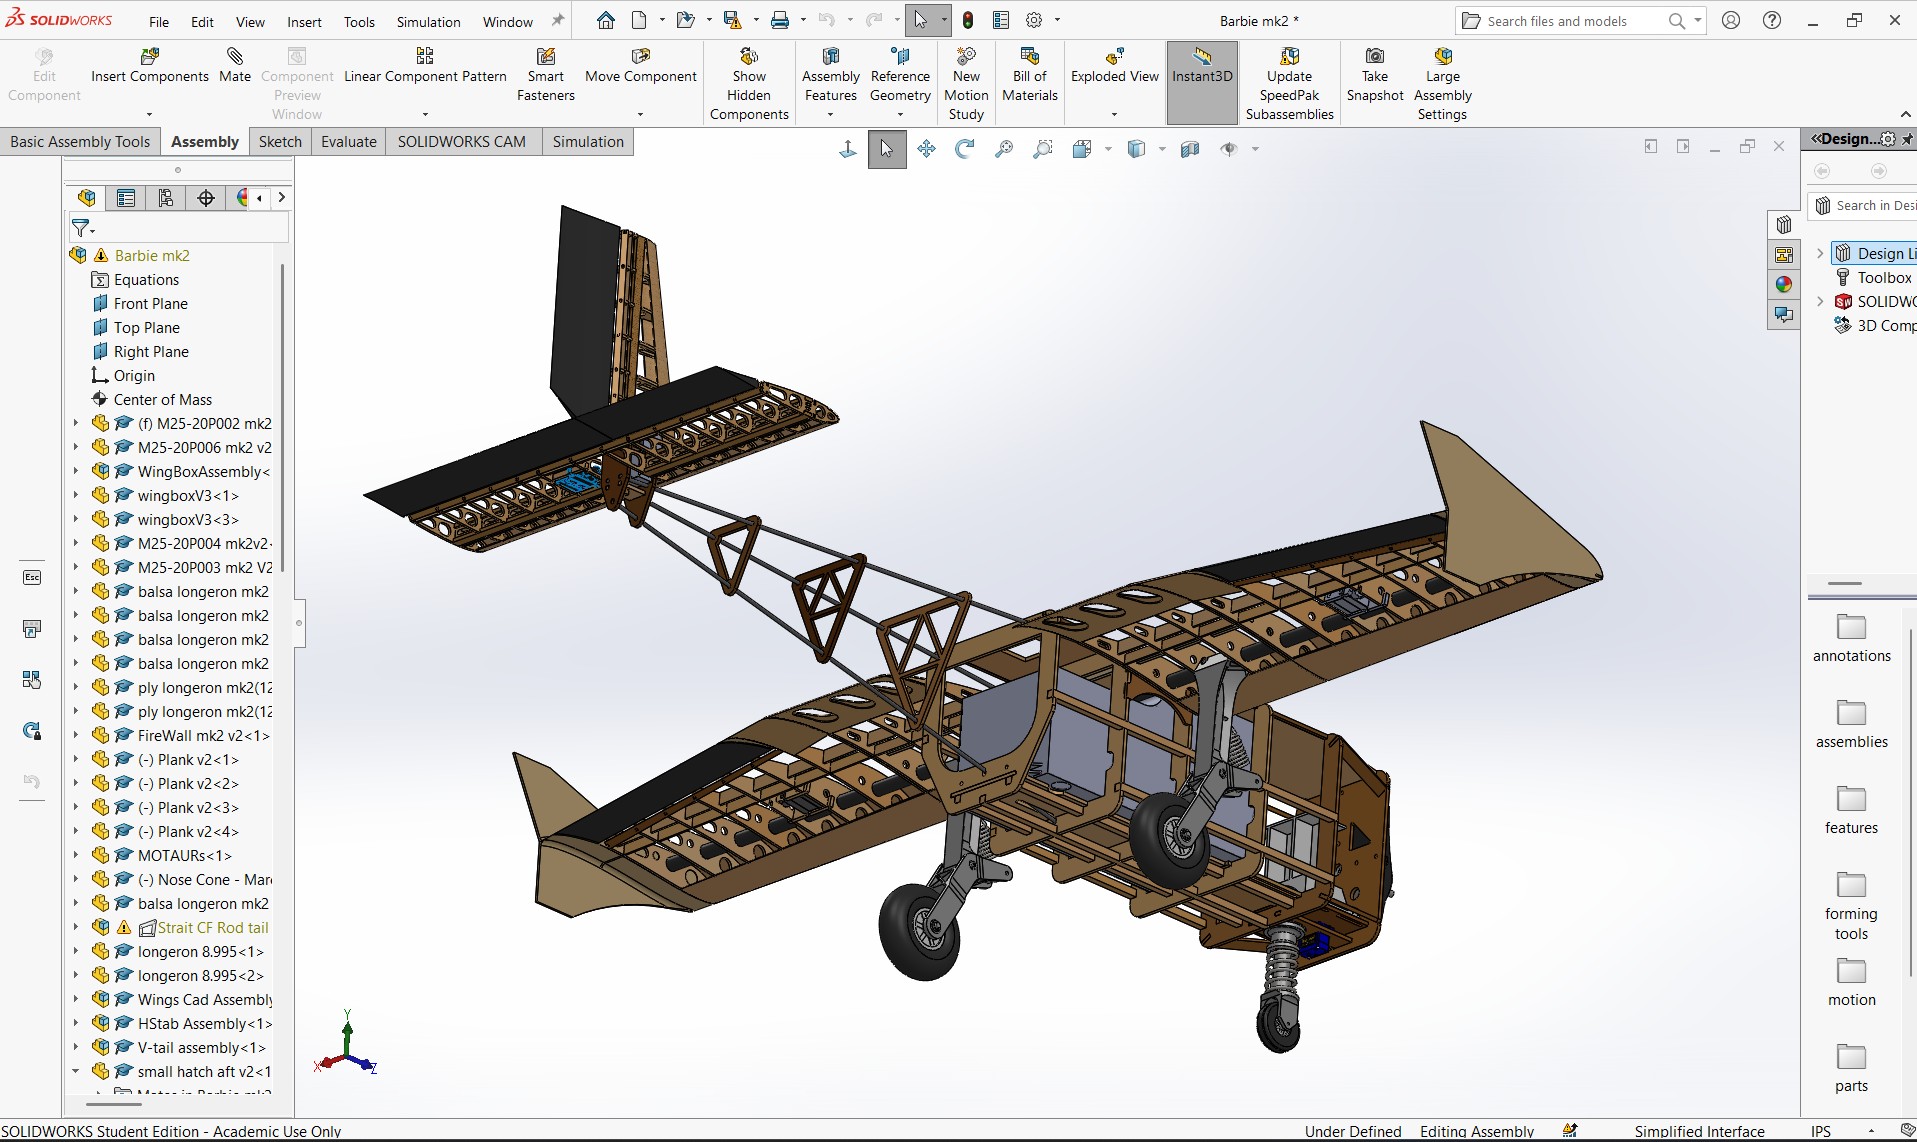Open the units IPS status bar dropdown
The image size is (1917, 1142).
point(1871,1131)
